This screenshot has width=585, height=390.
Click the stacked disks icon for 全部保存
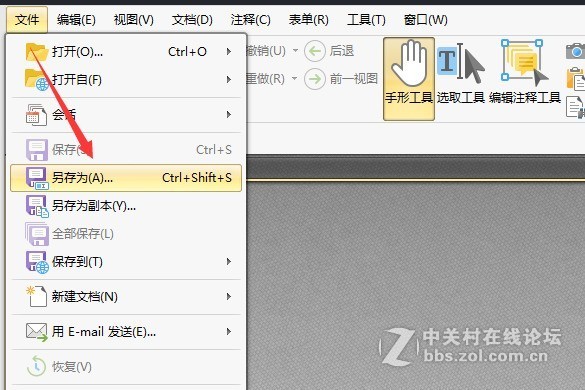[x=37, y=234]
